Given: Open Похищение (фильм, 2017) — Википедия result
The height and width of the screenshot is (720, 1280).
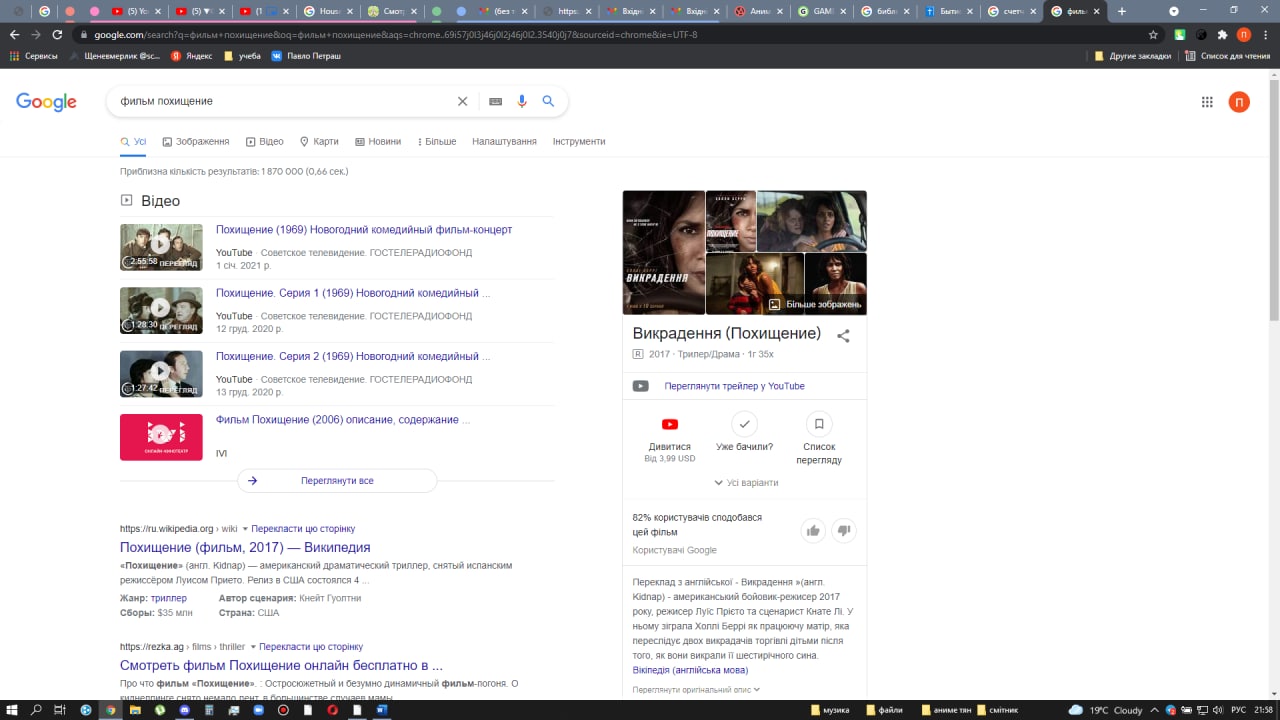Looking at the screenshot, I should pos(245,547).
